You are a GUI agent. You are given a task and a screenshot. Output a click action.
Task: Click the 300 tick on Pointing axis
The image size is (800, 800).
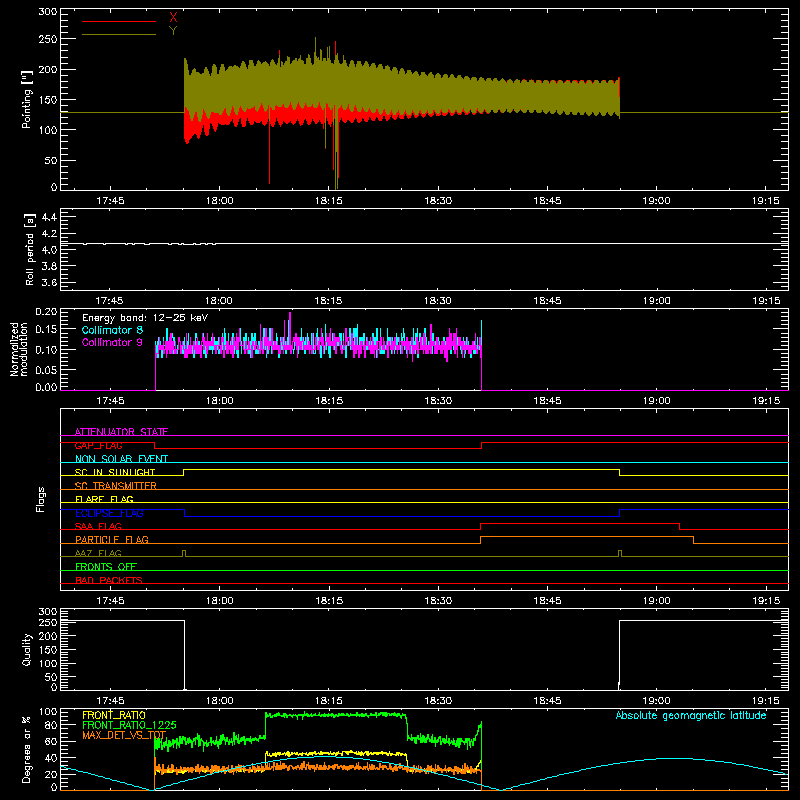[x=48, y=11]
